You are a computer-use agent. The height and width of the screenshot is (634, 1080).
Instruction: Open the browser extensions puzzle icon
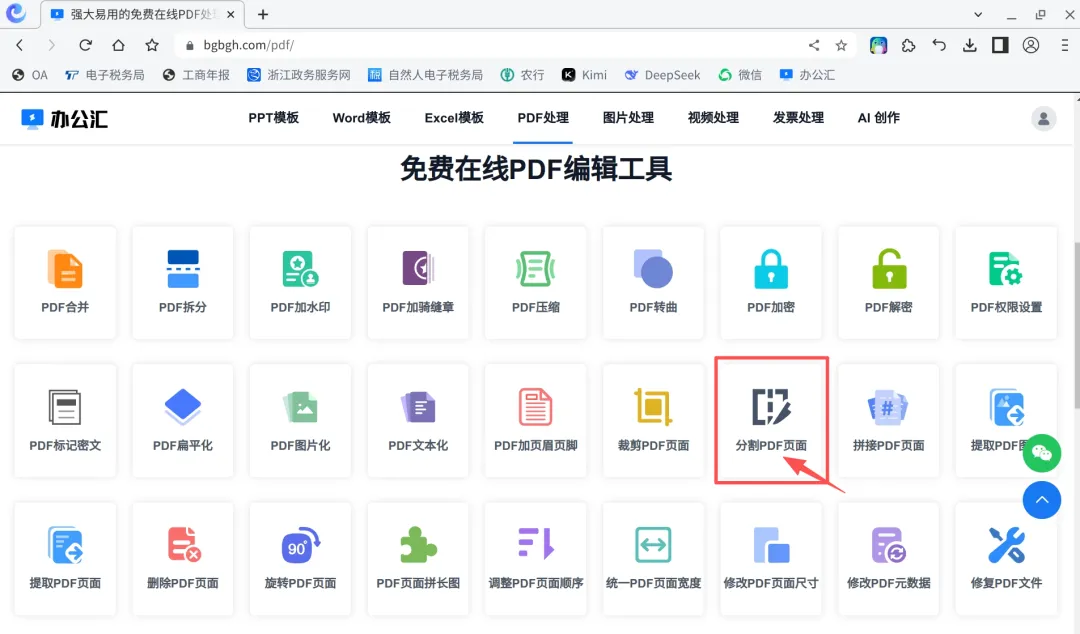(908, 45)
